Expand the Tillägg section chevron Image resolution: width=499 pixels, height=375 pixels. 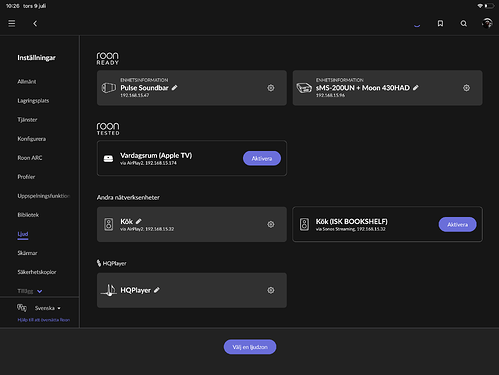tap(40, 291)
